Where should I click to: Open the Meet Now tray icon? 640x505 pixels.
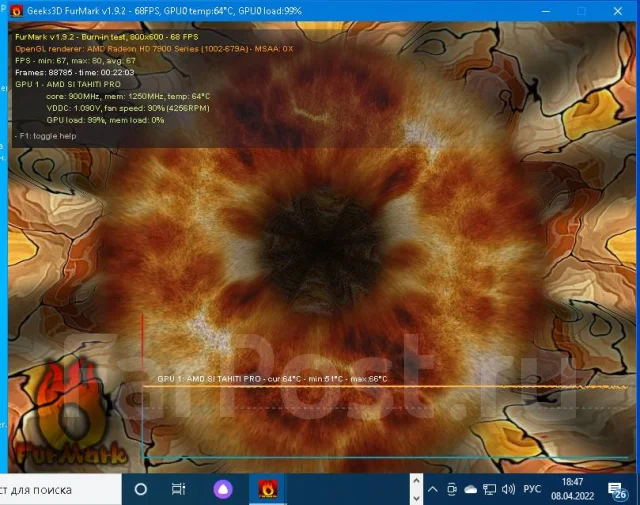[451, 489]
